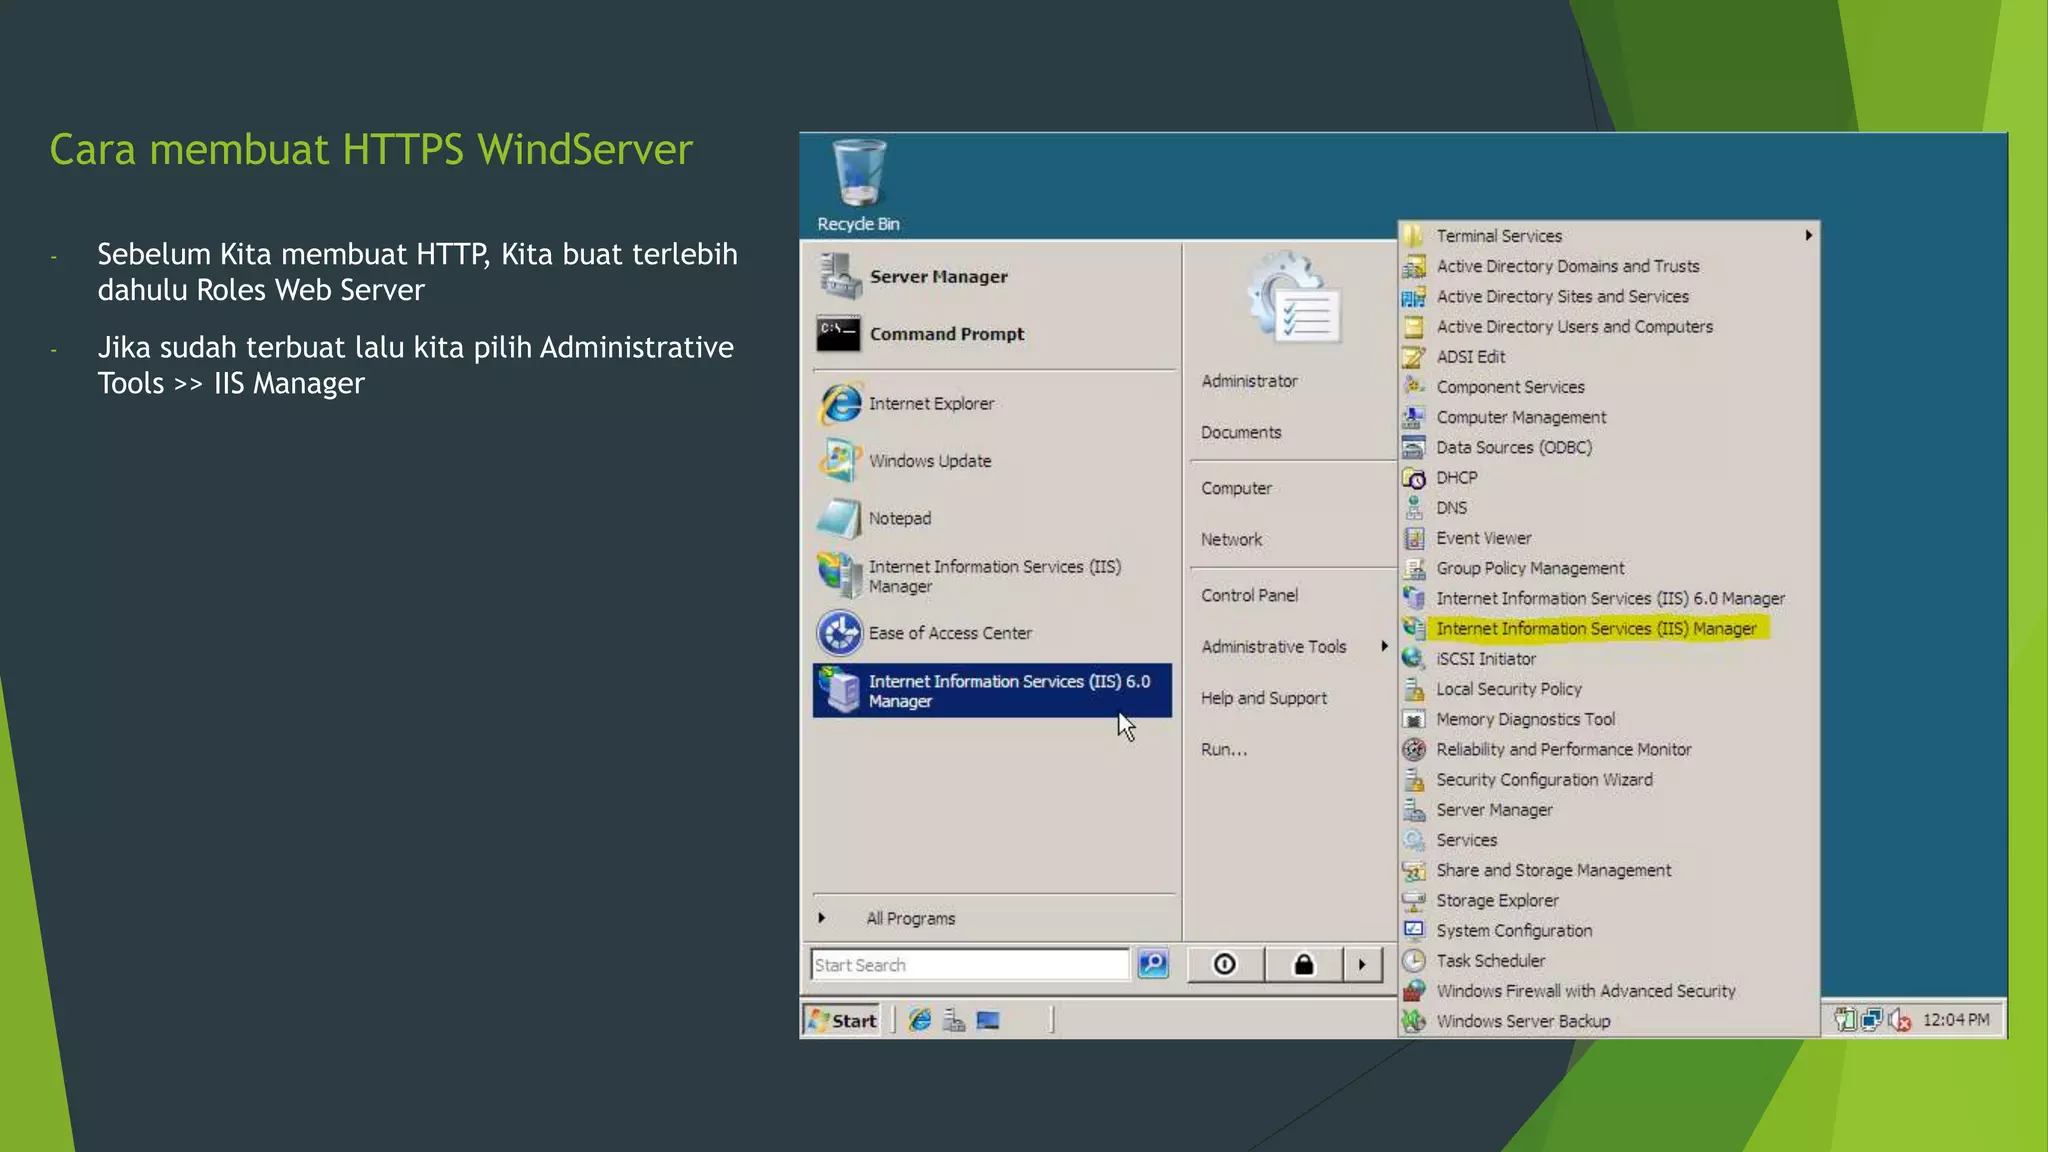Click the Start button
This screenshot has width=2048, height=1152.
click(842, 1020)
